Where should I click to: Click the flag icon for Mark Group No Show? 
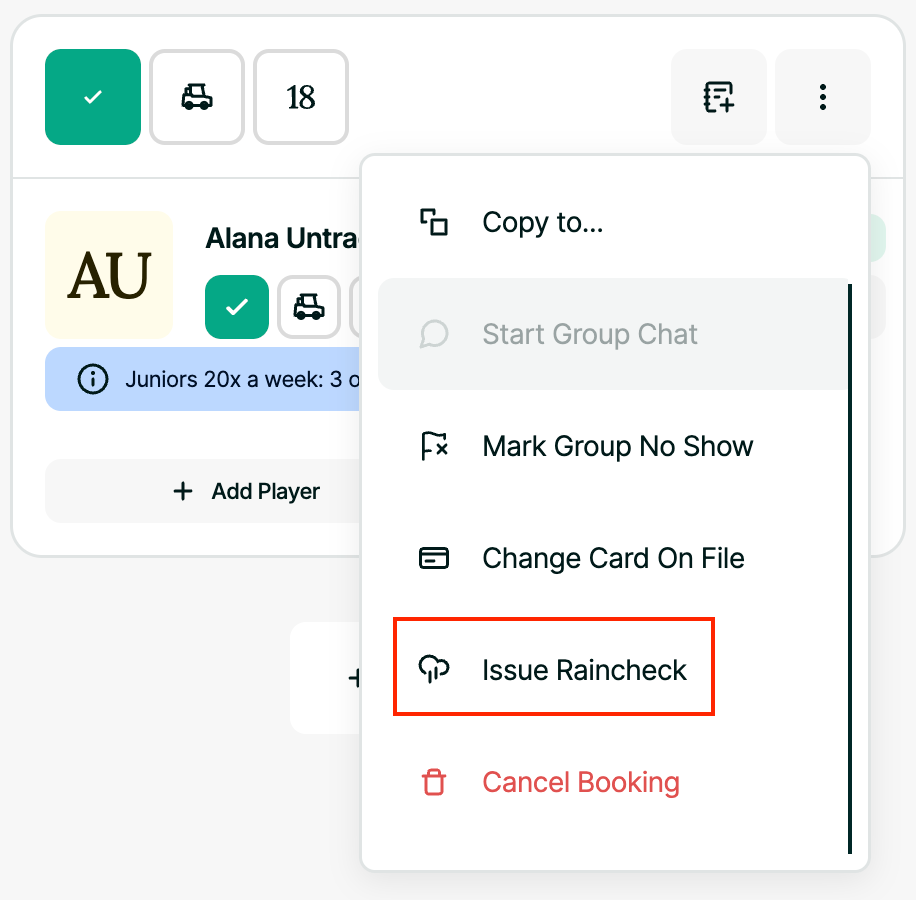tap(434, 446)
